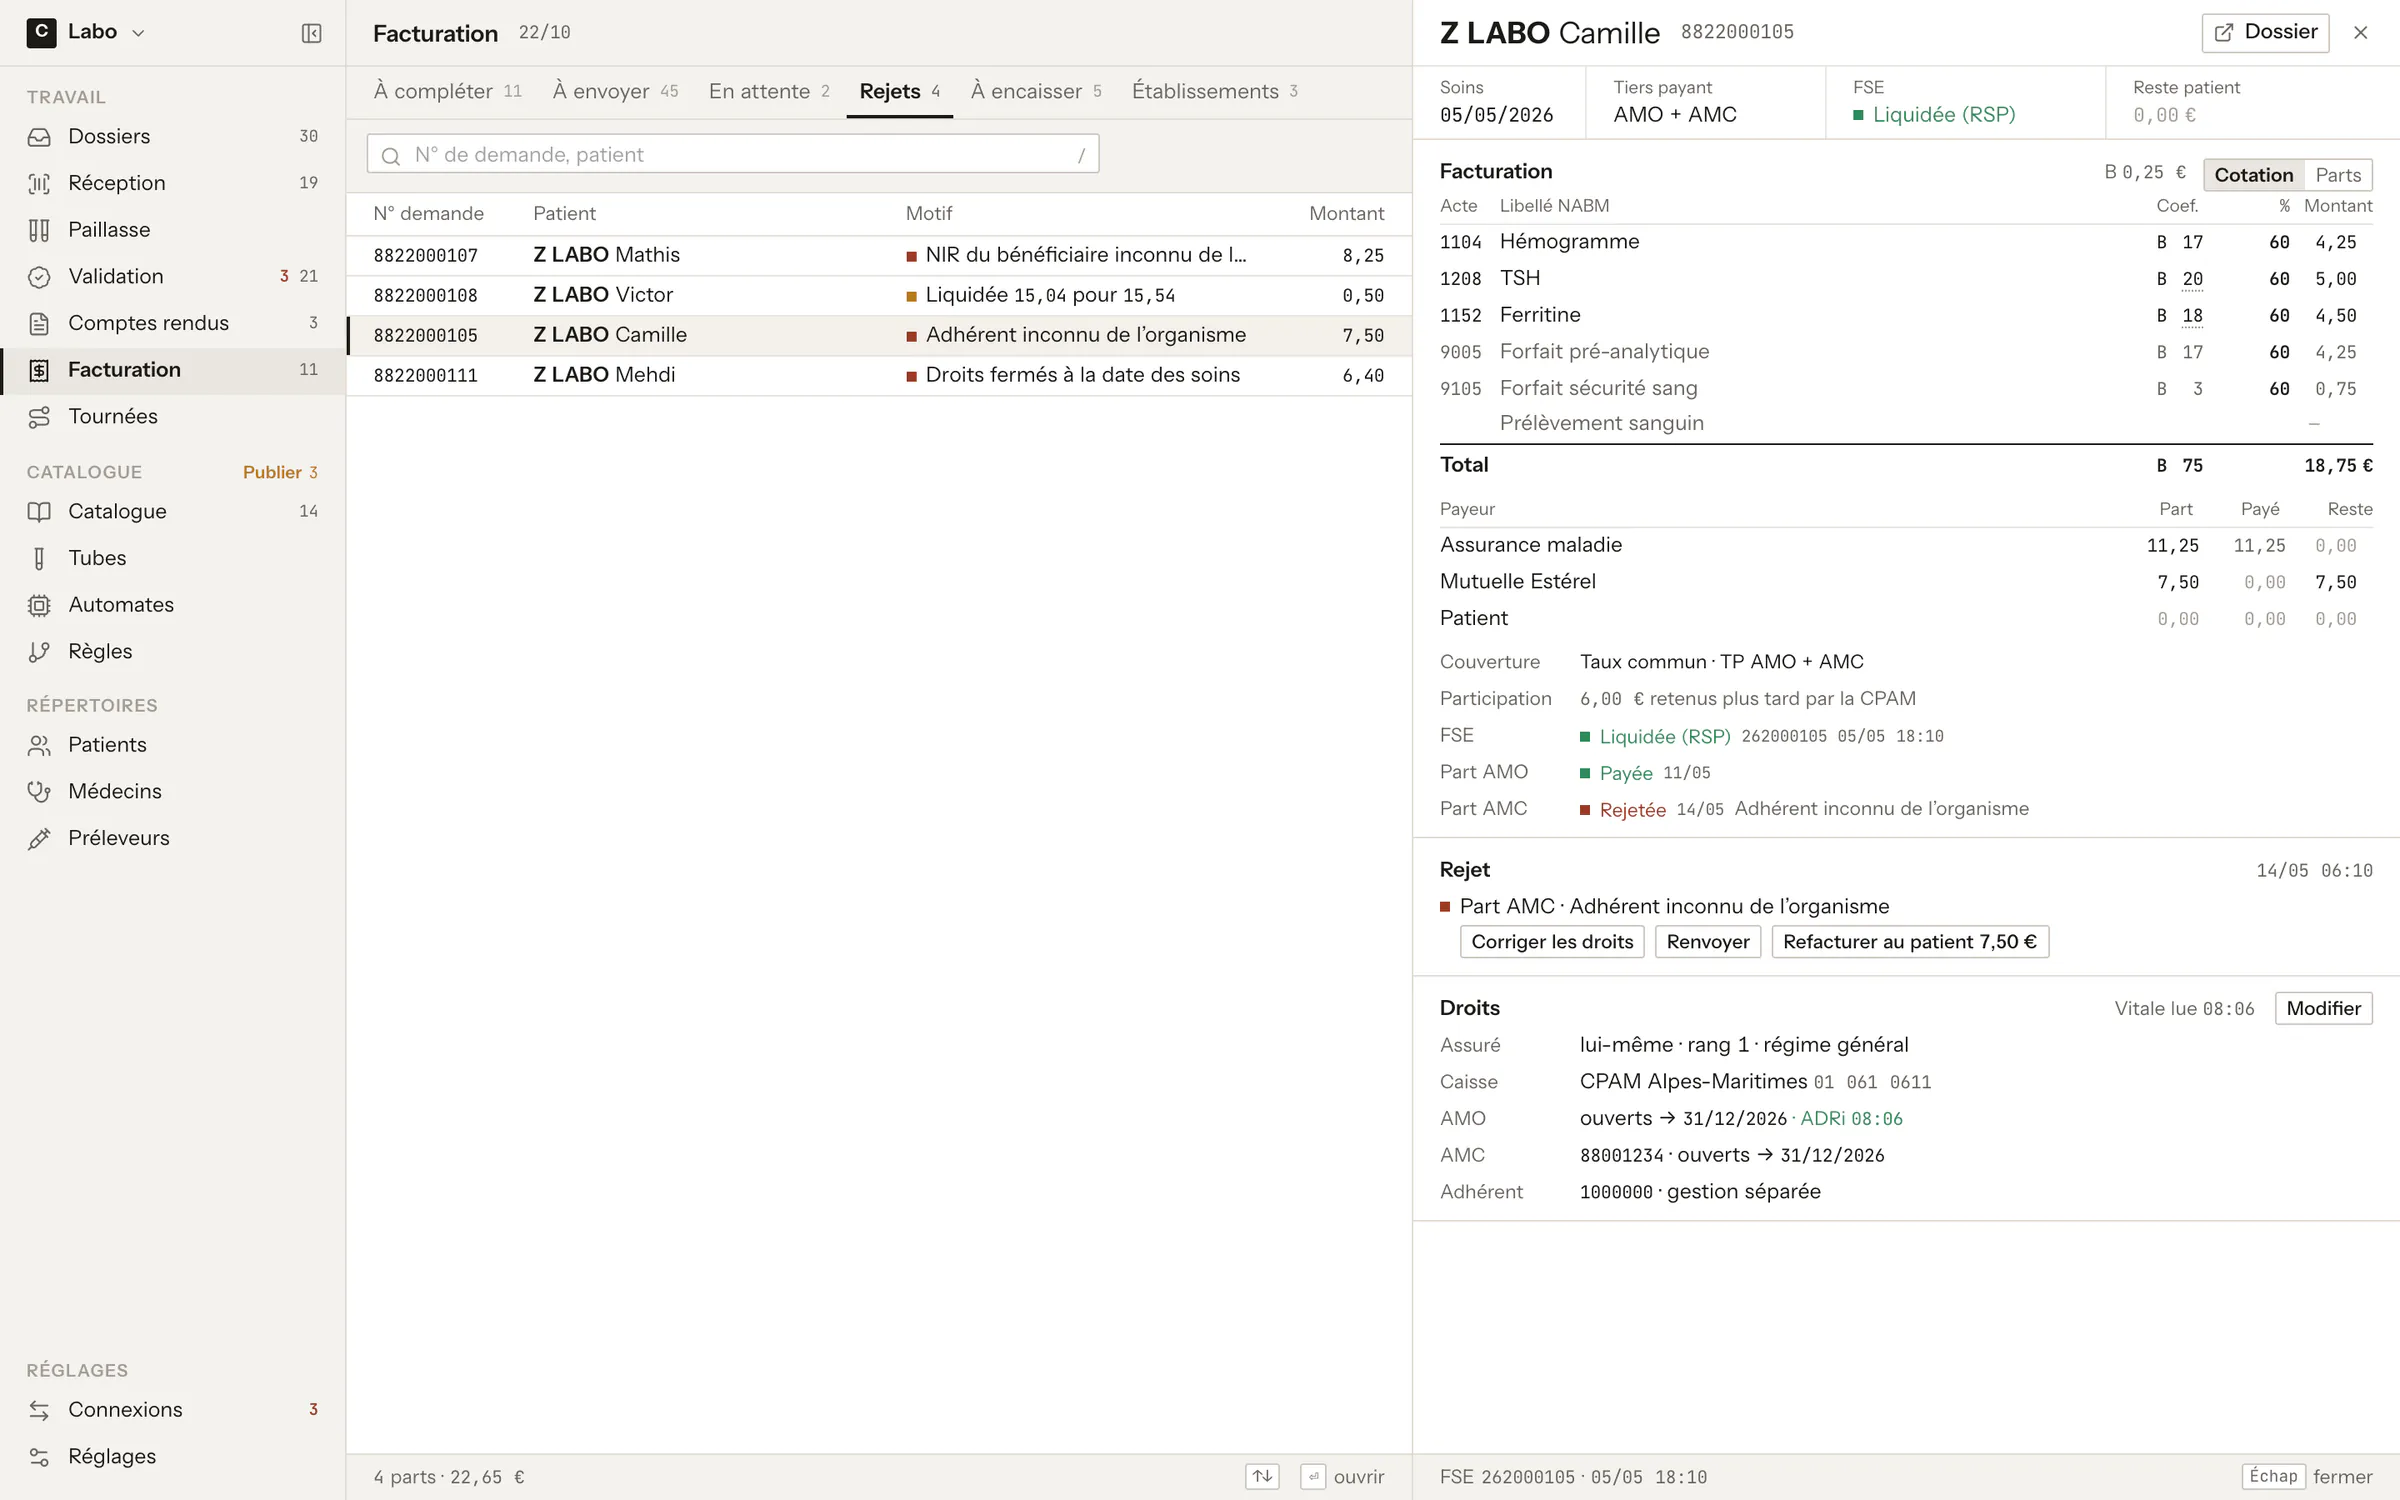Click the Réception barcode icon

point(39,183)
